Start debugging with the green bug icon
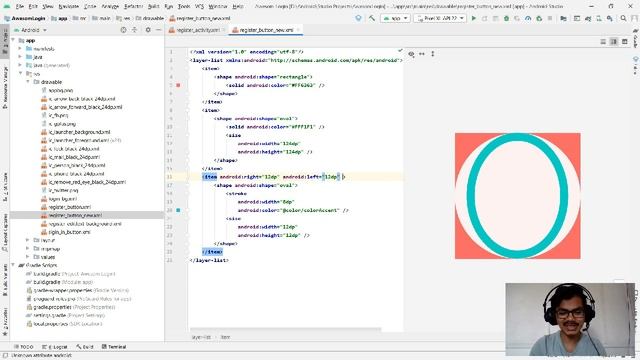640x360 pixels. [506, 18]
